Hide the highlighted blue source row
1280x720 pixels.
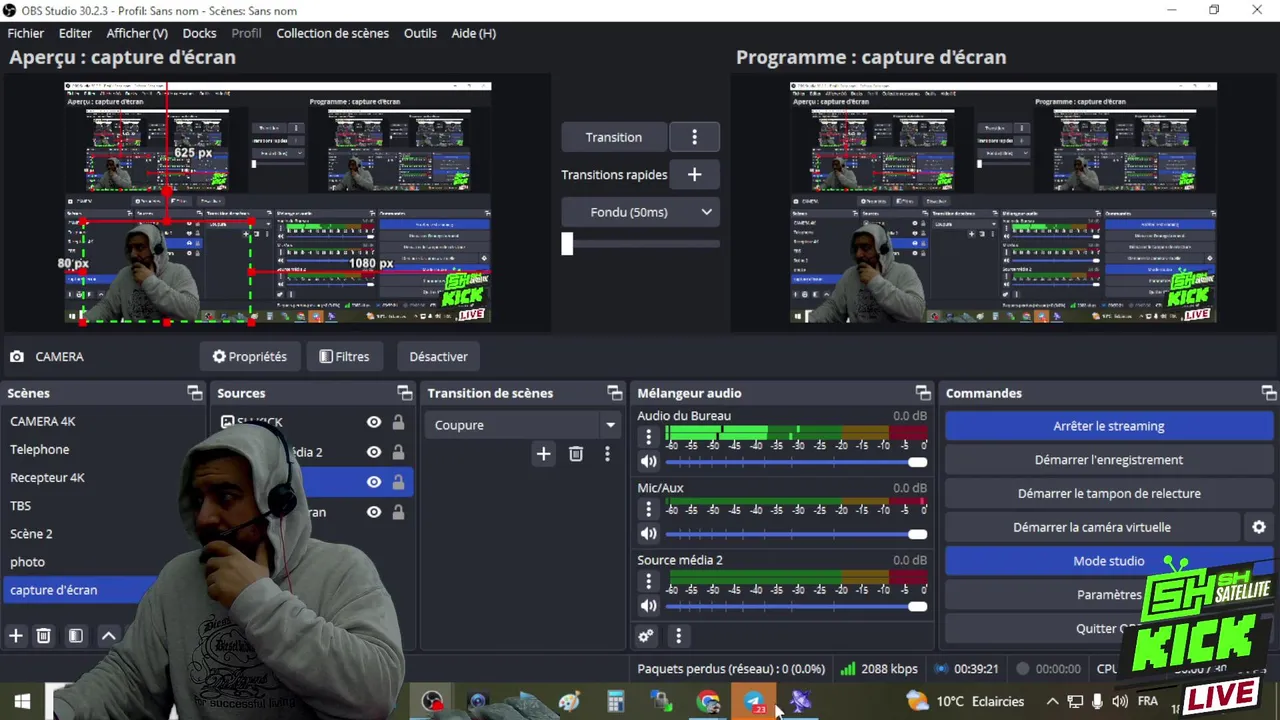tap(374, 482)
